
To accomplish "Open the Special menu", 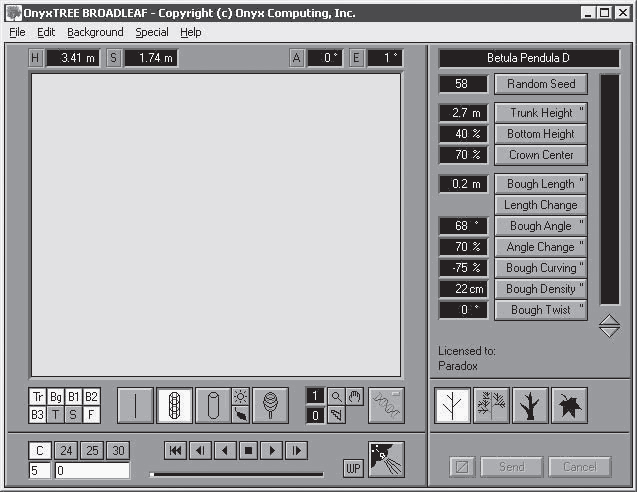I will [x=152, y=32].
